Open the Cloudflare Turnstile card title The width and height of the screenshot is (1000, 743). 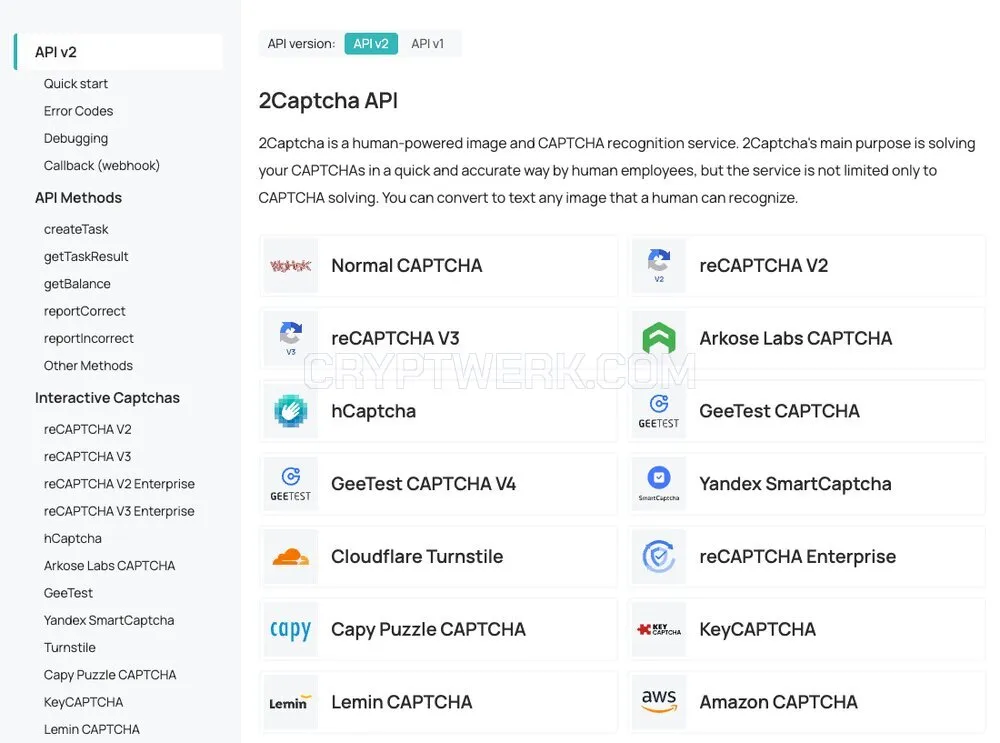coord(417,556)
